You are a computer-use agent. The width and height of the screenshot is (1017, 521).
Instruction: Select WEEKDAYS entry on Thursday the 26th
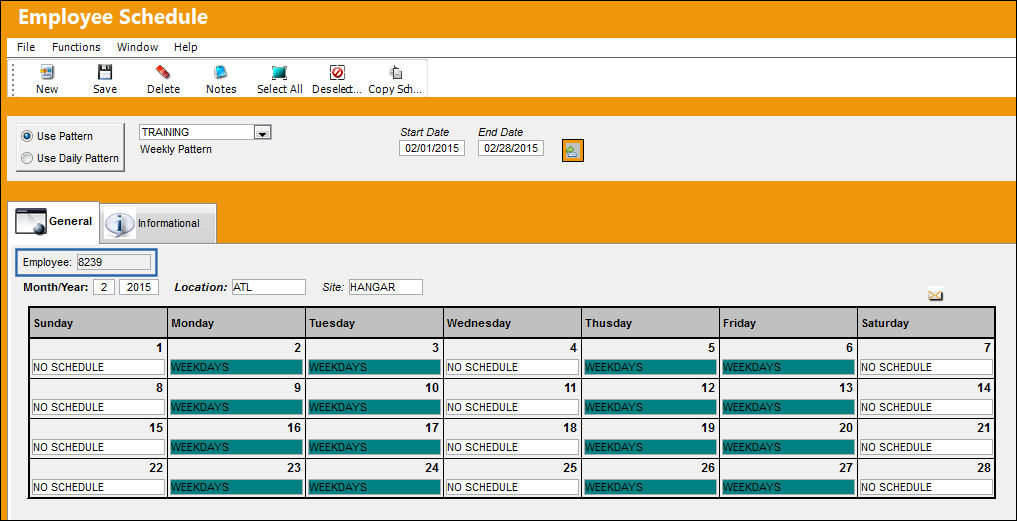pyautogui.click(x=651, y=487)
